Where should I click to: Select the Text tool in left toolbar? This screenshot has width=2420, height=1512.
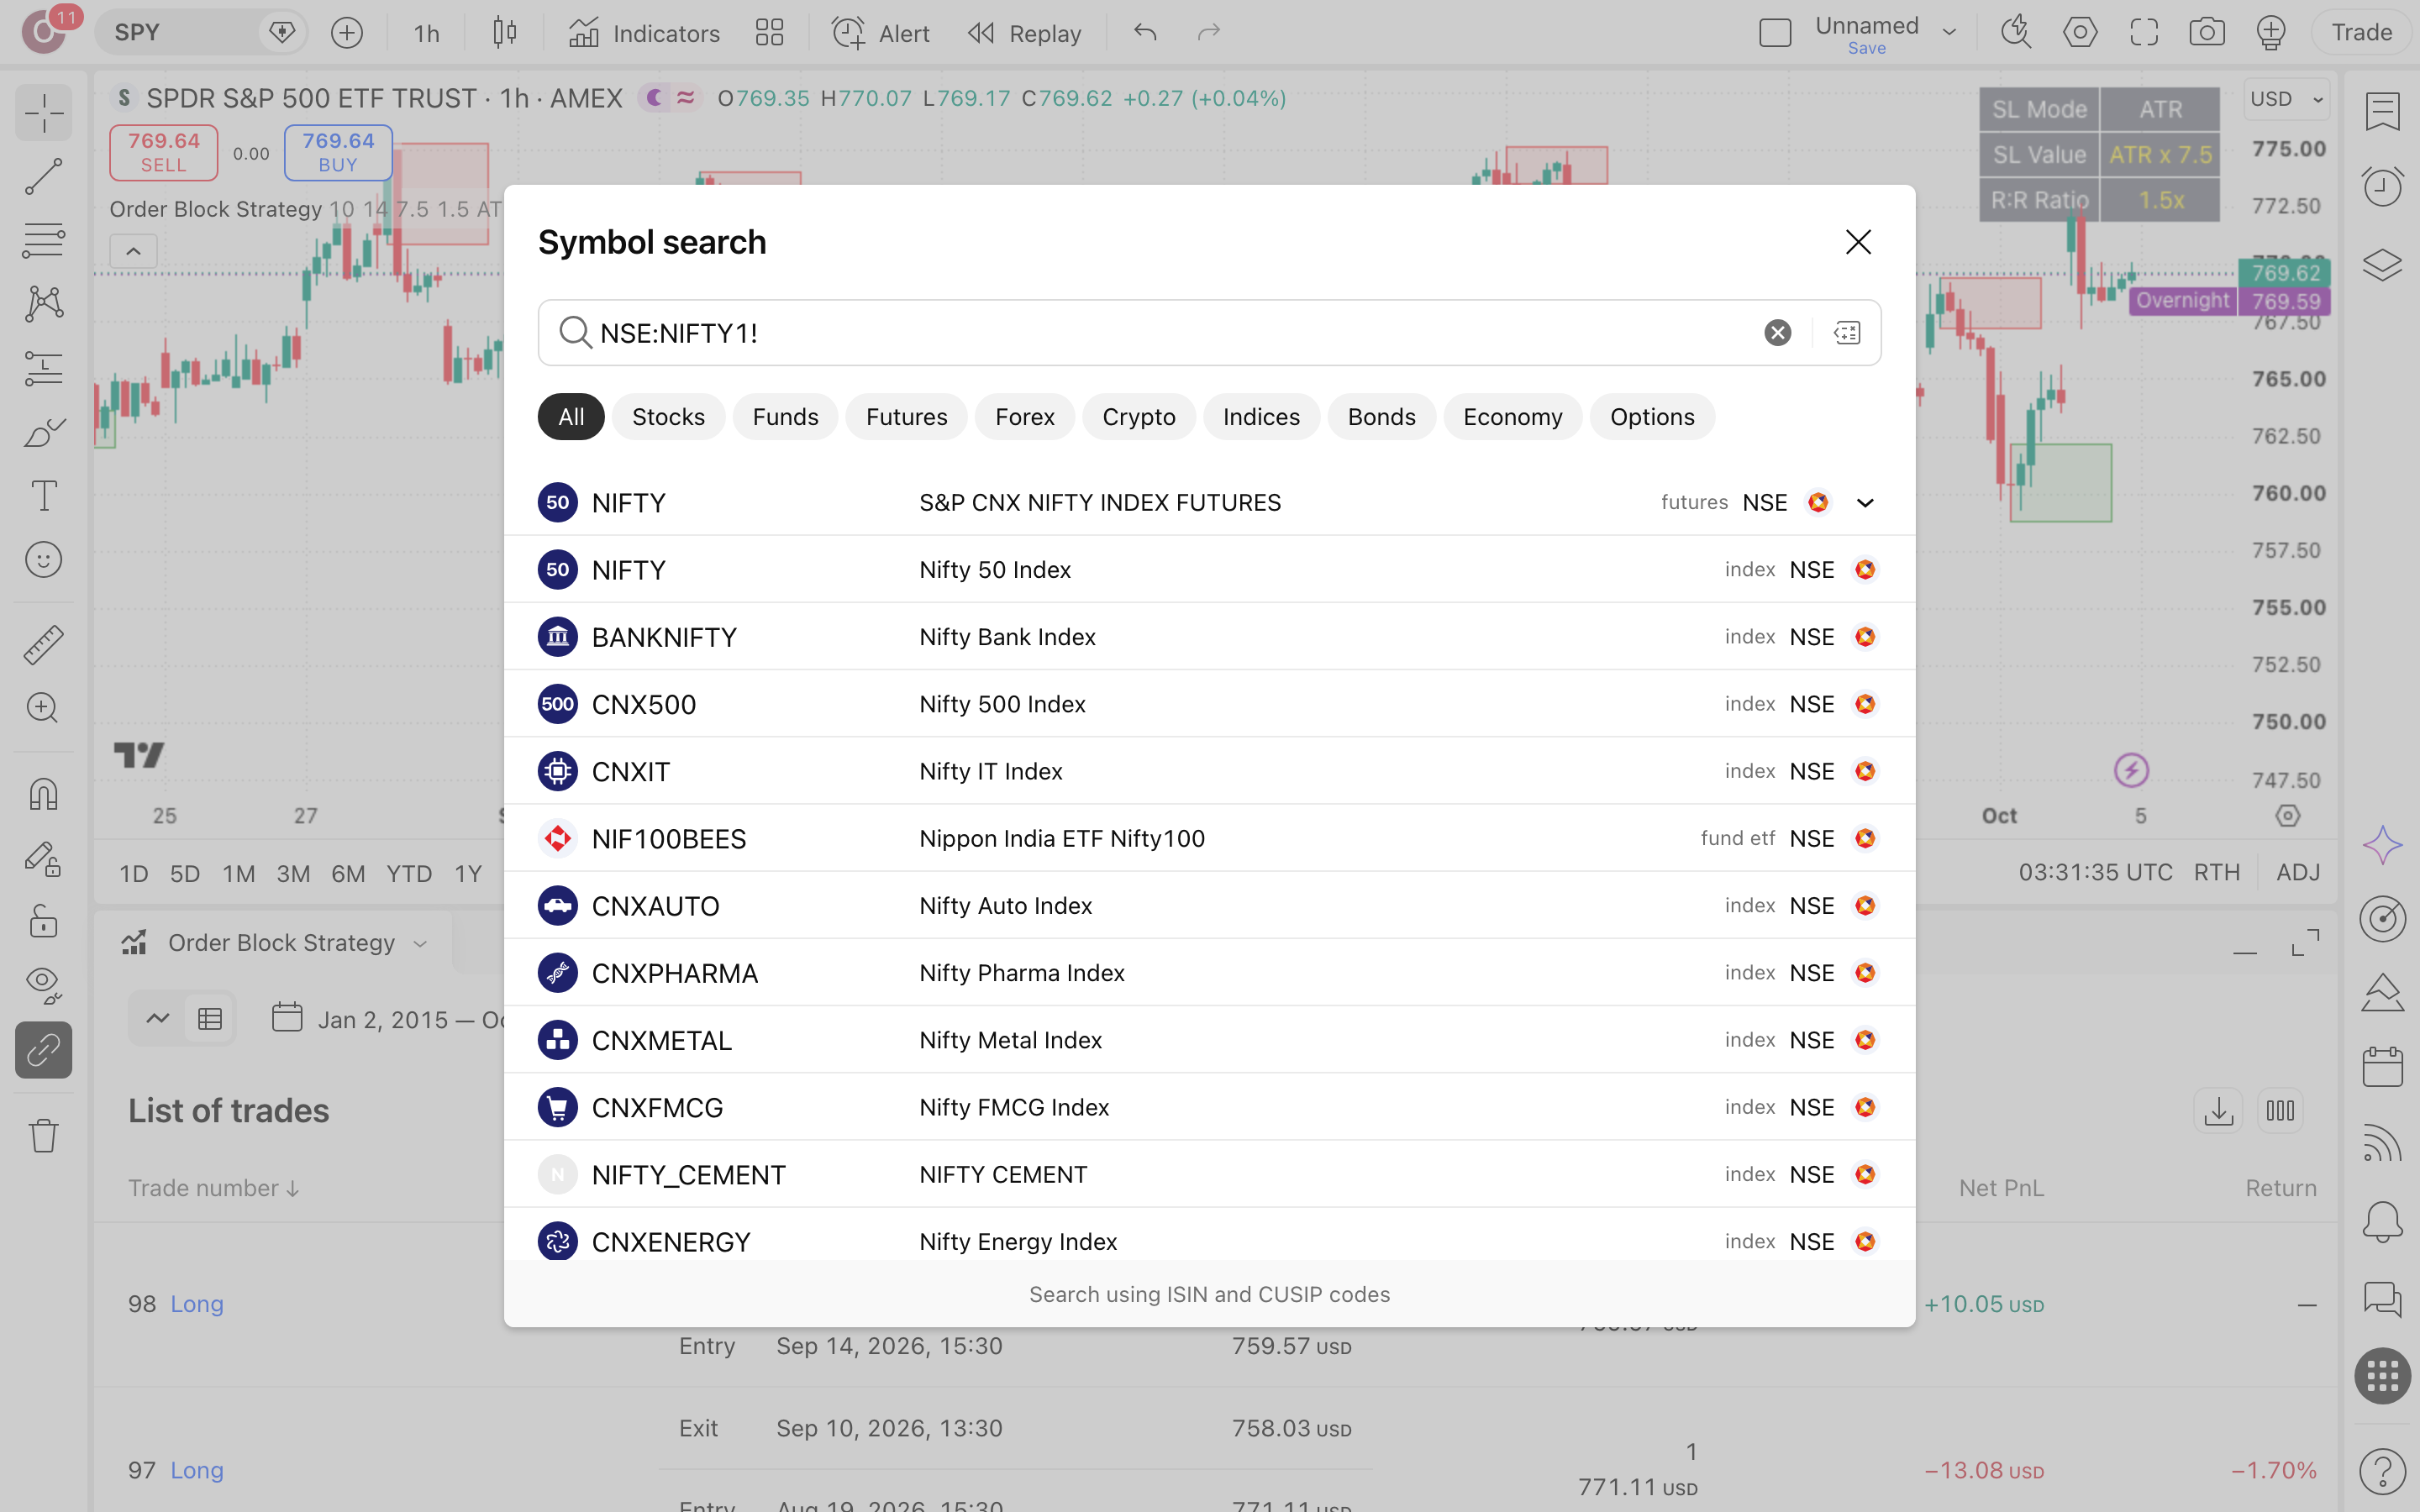click(43, 496)
